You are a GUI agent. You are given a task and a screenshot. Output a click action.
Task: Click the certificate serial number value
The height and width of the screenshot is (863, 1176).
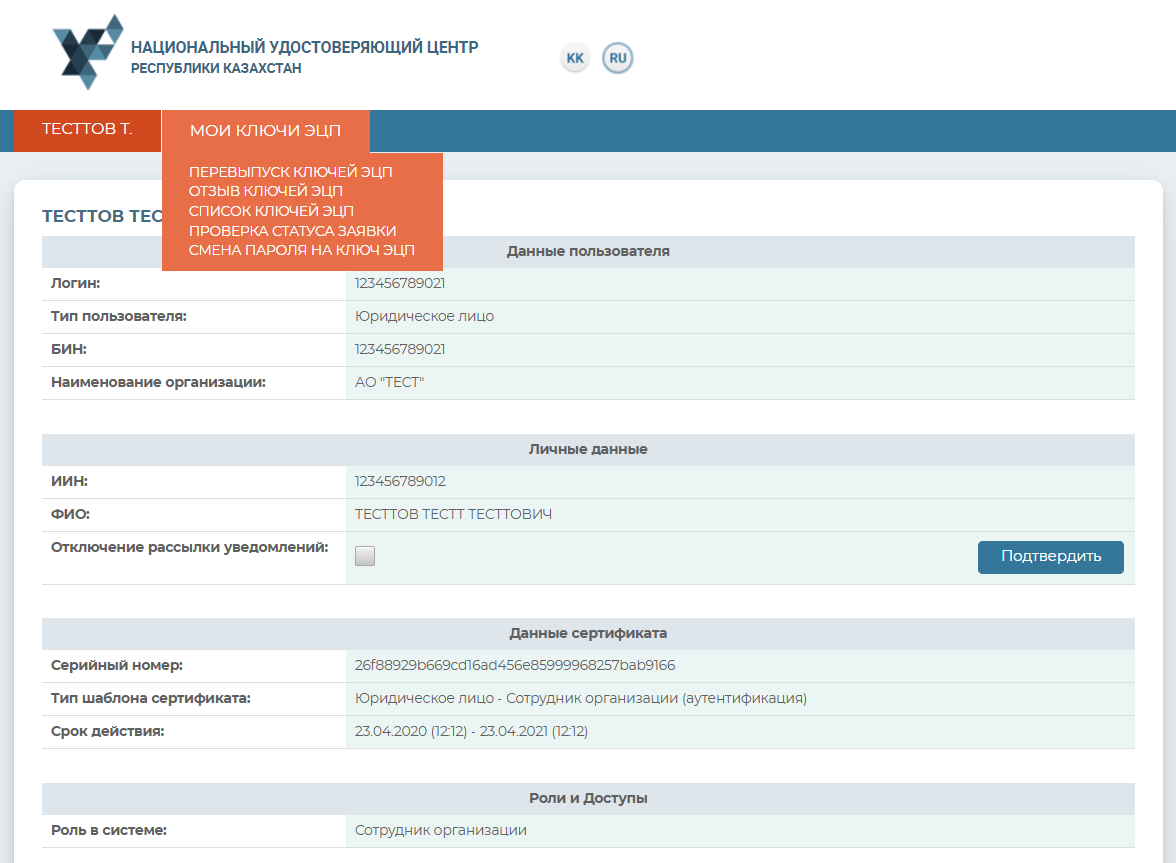(x=515, y=666)
